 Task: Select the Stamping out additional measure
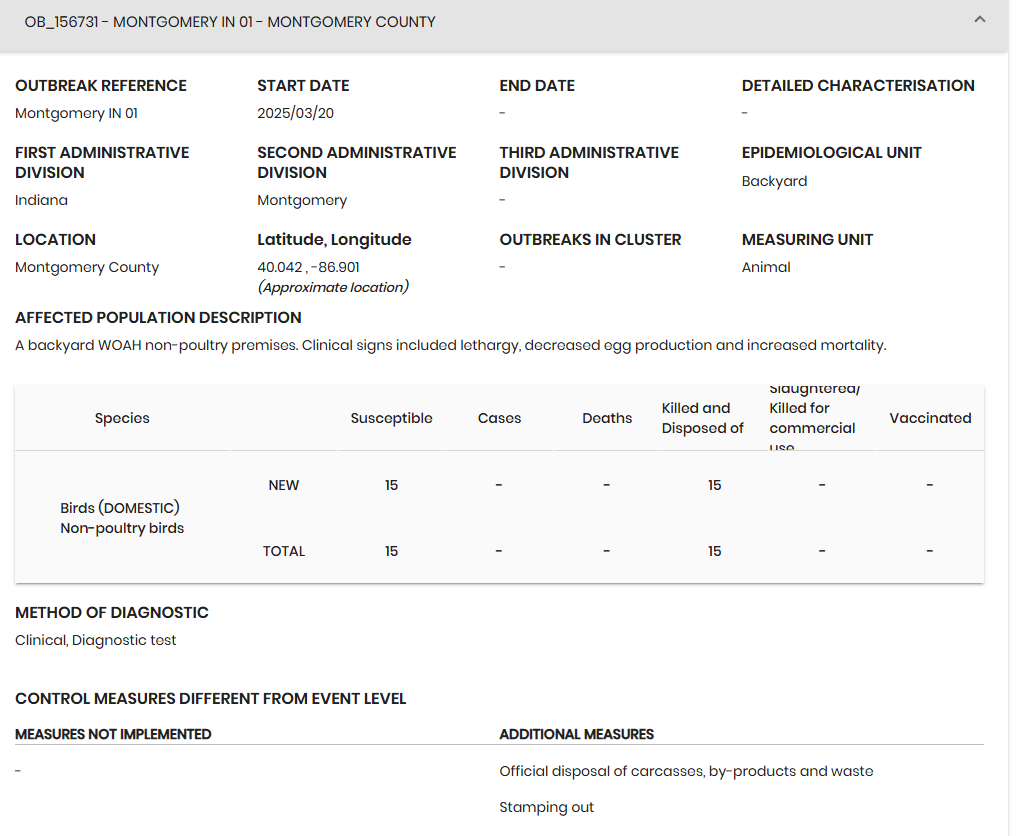coord(546,807)
